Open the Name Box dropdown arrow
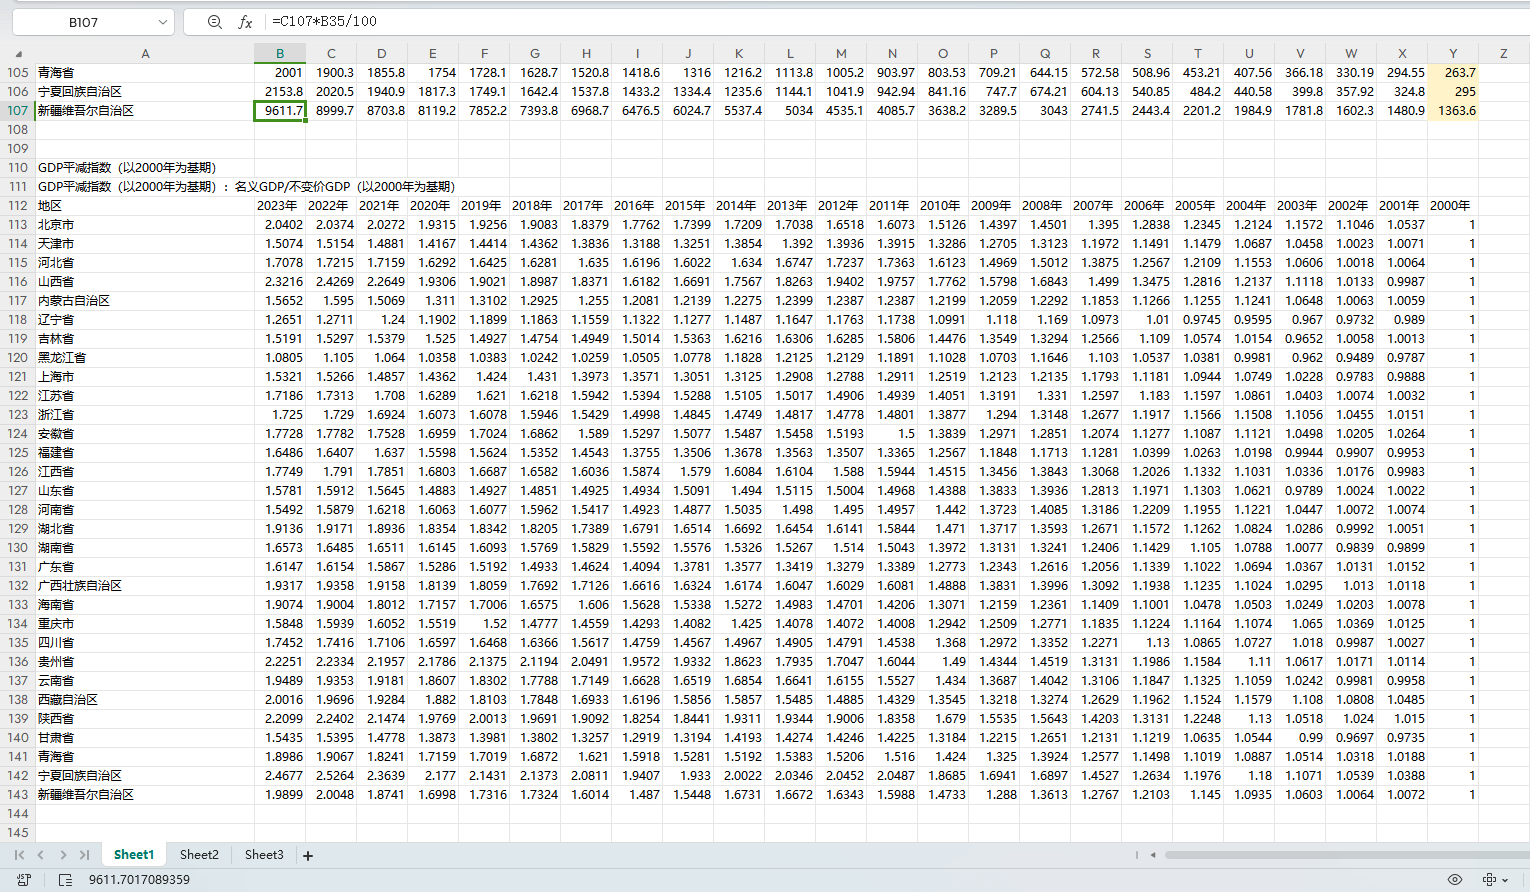 coord(163,22)
